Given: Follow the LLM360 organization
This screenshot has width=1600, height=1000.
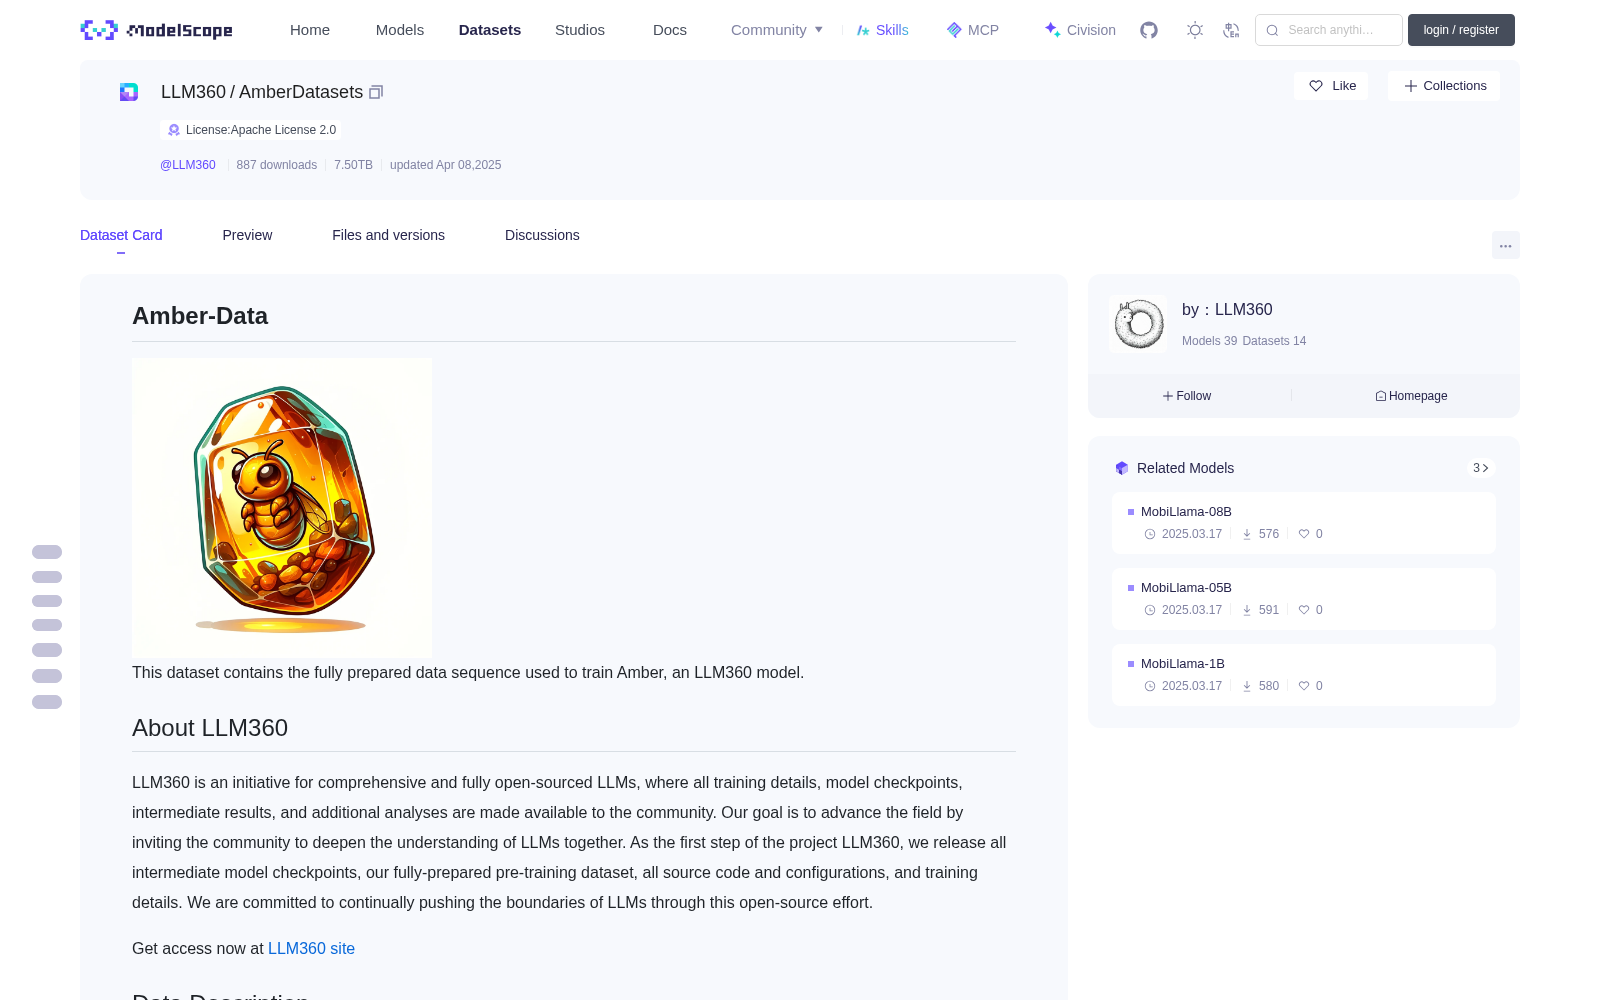Looking at the screenshot, I should (x=1187, y=396).
